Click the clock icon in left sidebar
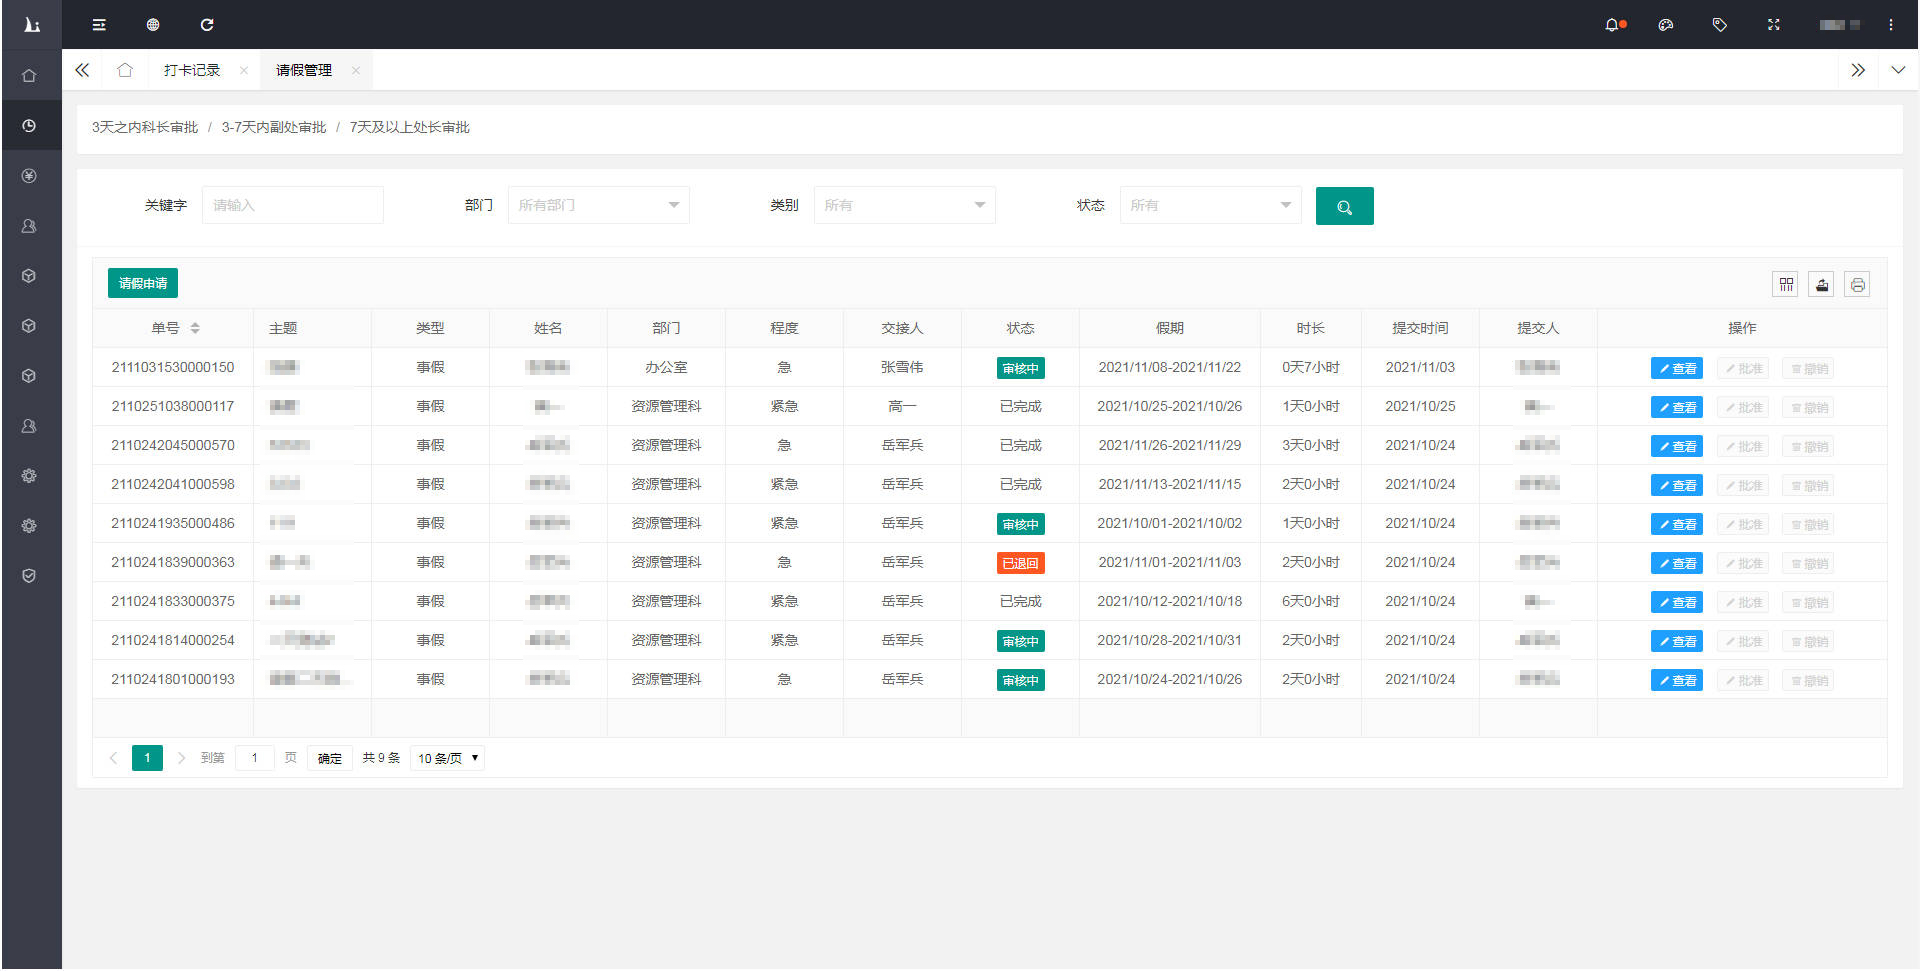The width and height of the screenshot is (1920, 971). pos(29,126)
